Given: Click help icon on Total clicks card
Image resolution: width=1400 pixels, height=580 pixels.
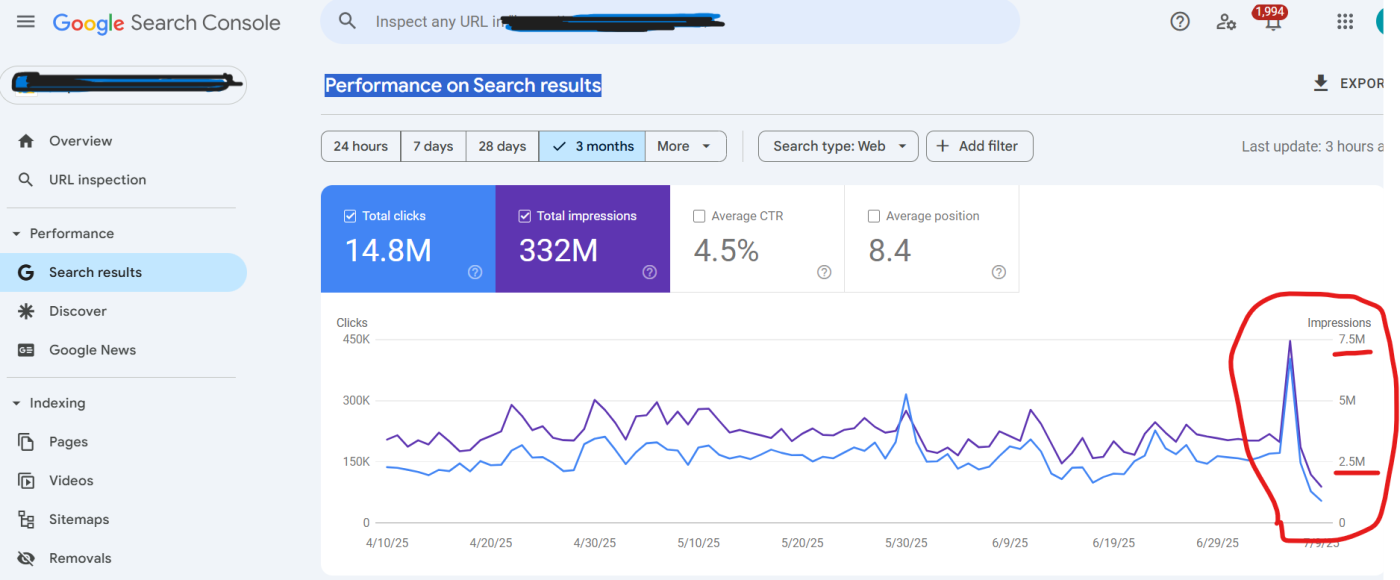Looking at the screenshot, I should point(475,272).
